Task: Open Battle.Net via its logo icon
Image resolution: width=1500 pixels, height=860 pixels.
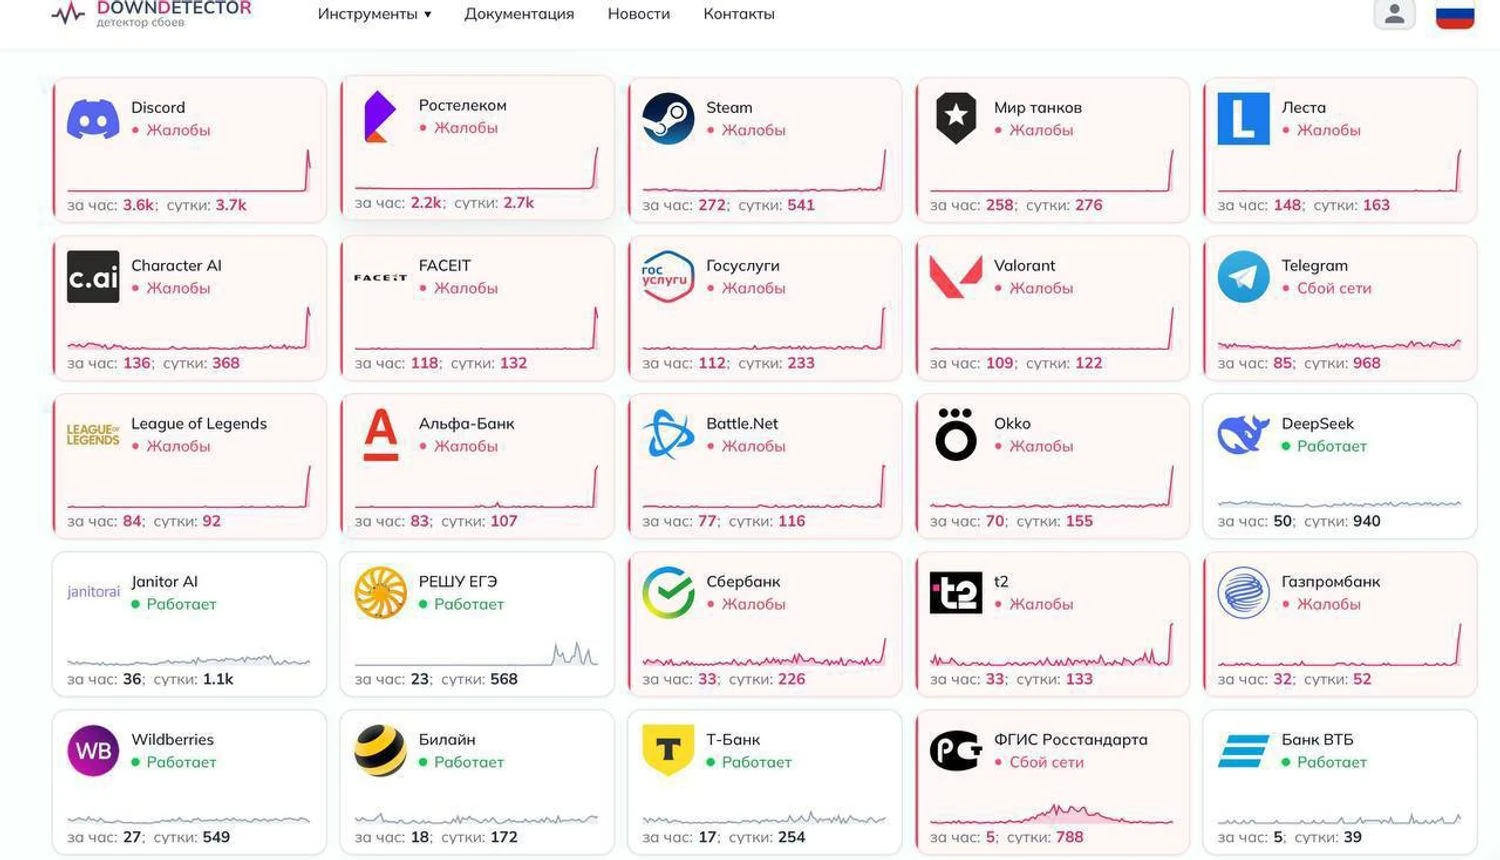Action: [668, 434]
